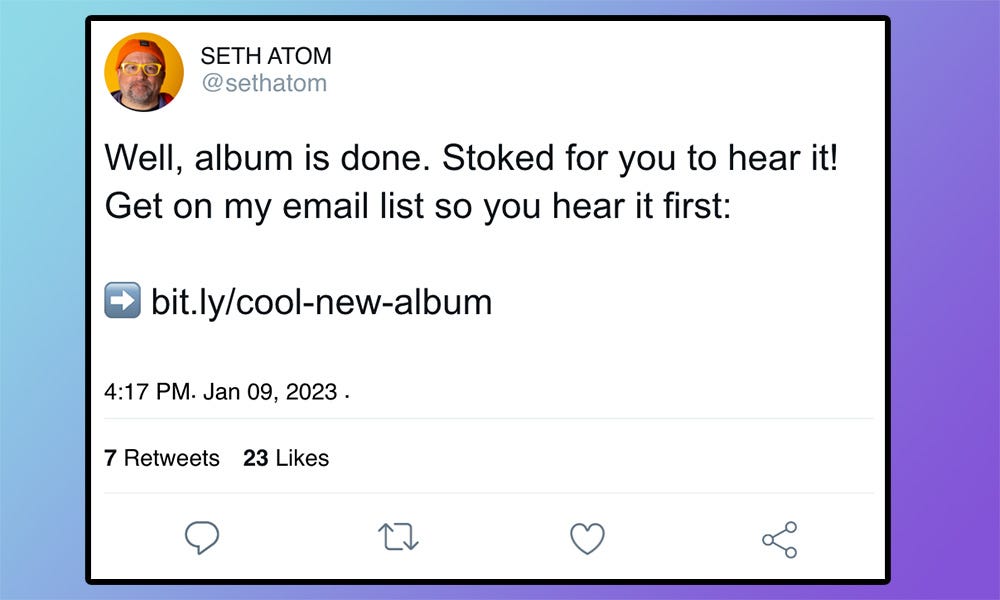Screen dimensions: 1000x600
Task: Open the @sethatom handle
Action: tap(264, 83)
